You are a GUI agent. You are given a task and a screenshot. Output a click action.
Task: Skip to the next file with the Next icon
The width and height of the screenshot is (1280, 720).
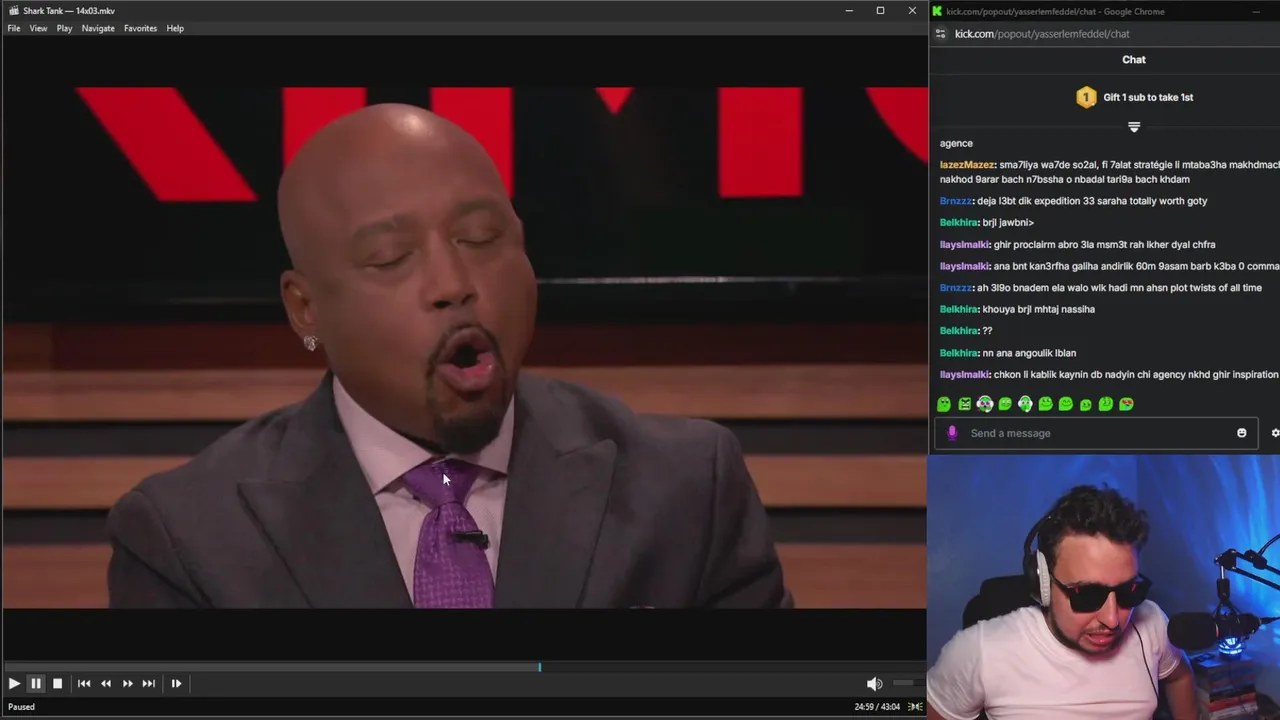click(149, 684)
